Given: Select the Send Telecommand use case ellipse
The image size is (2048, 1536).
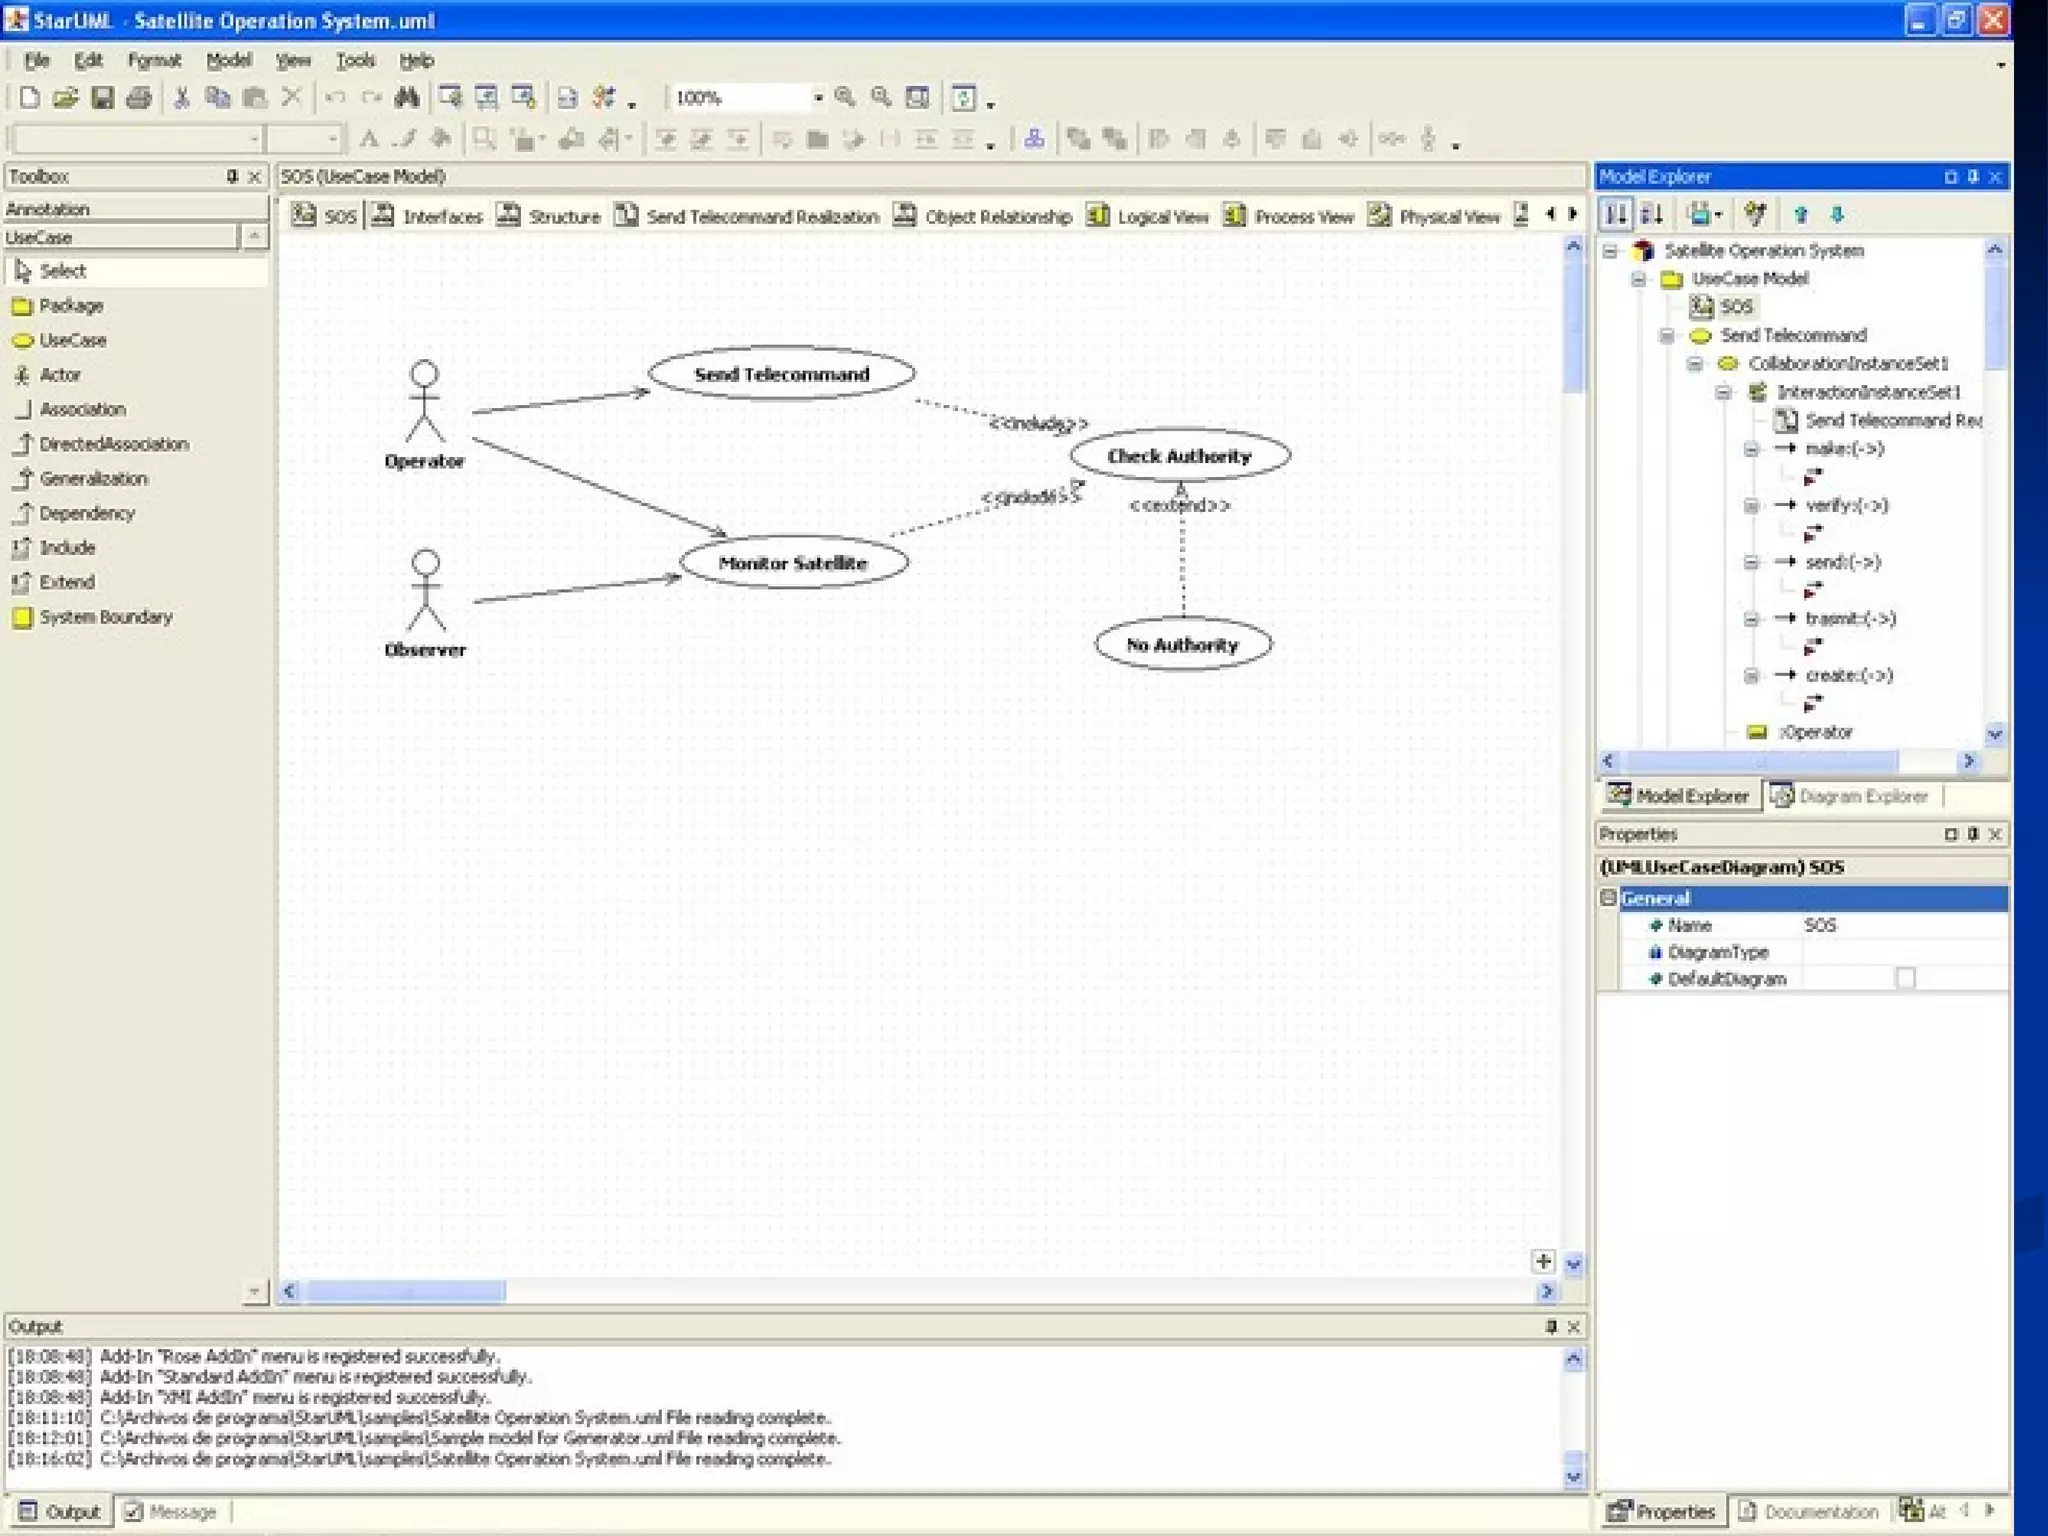Looking at the screenshot, I should pos(782,374).
